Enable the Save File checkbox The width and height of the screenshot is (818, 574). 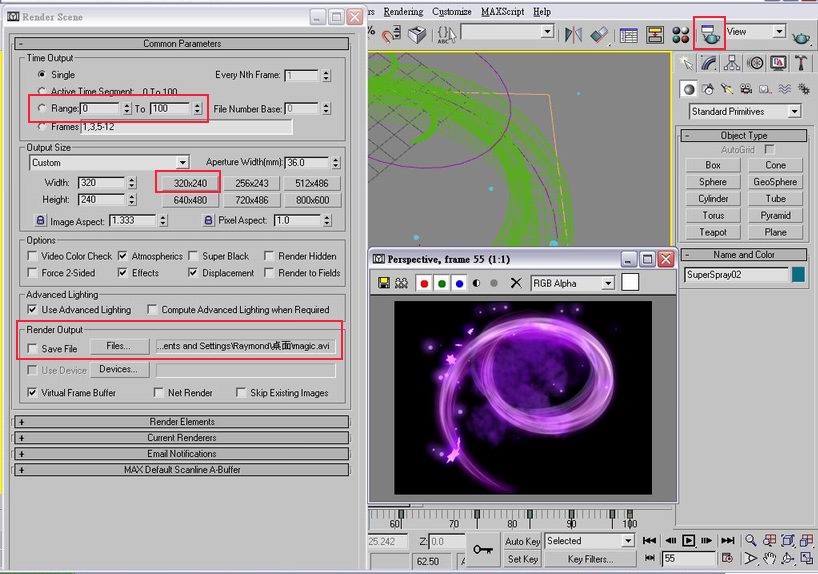pos(33,349)
